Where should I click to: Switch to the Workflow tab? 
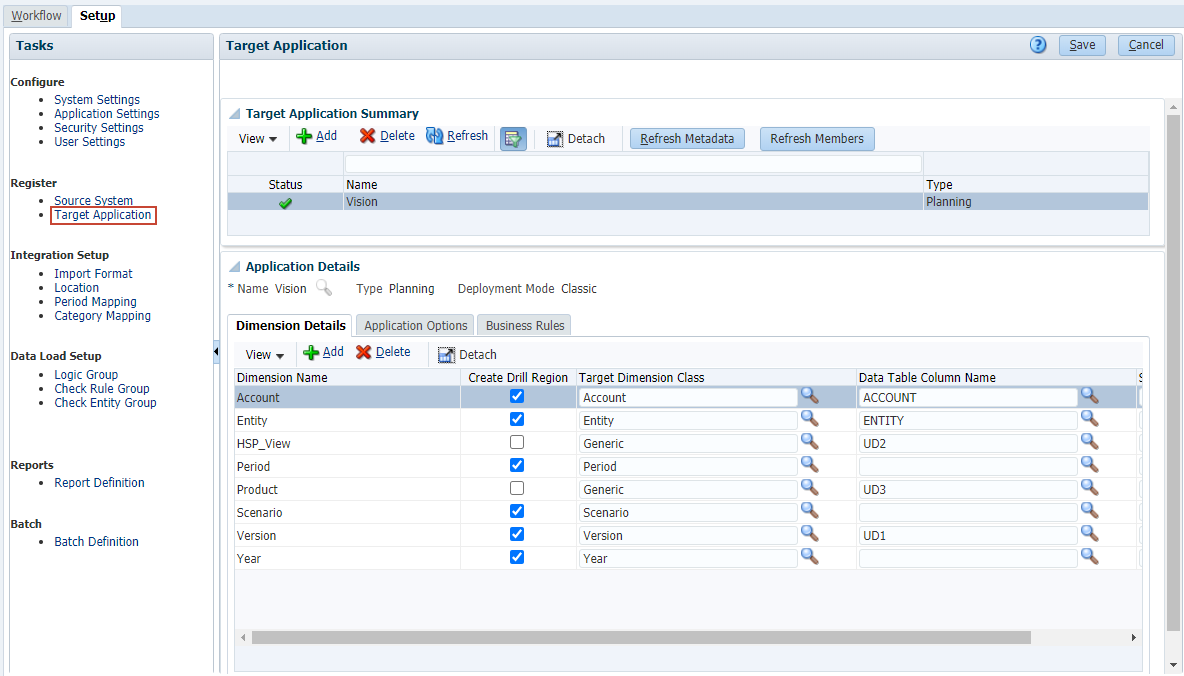coord(37,16)
